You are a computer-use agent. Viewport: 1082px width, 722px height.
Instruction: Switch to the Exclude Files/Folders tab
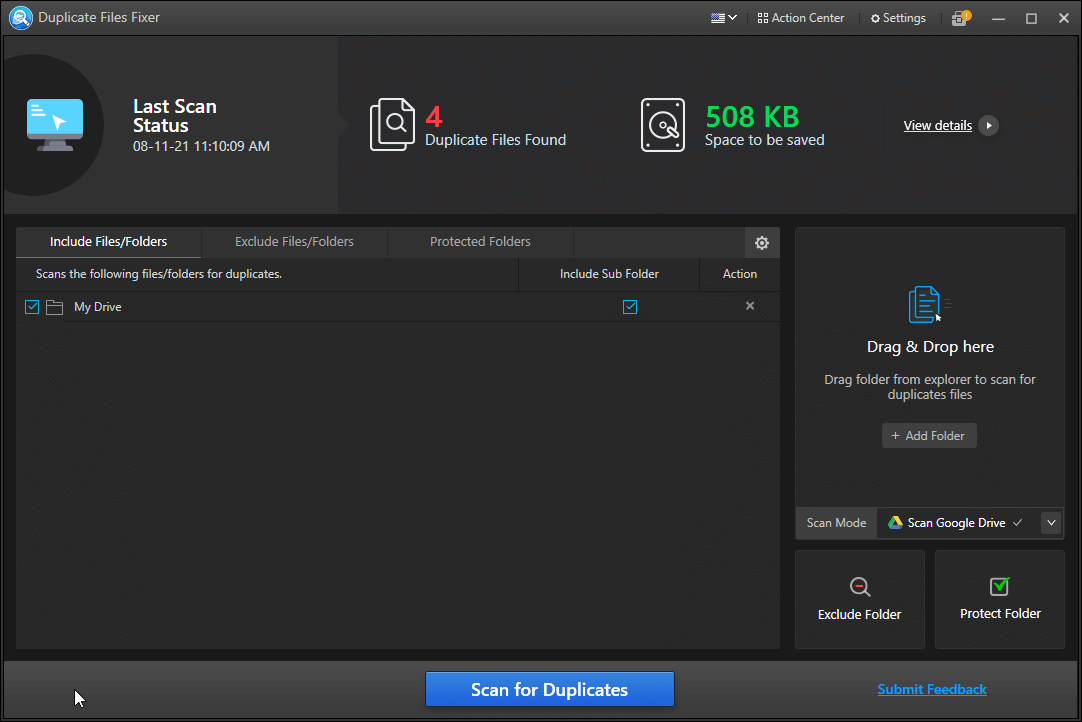(294, 241)
